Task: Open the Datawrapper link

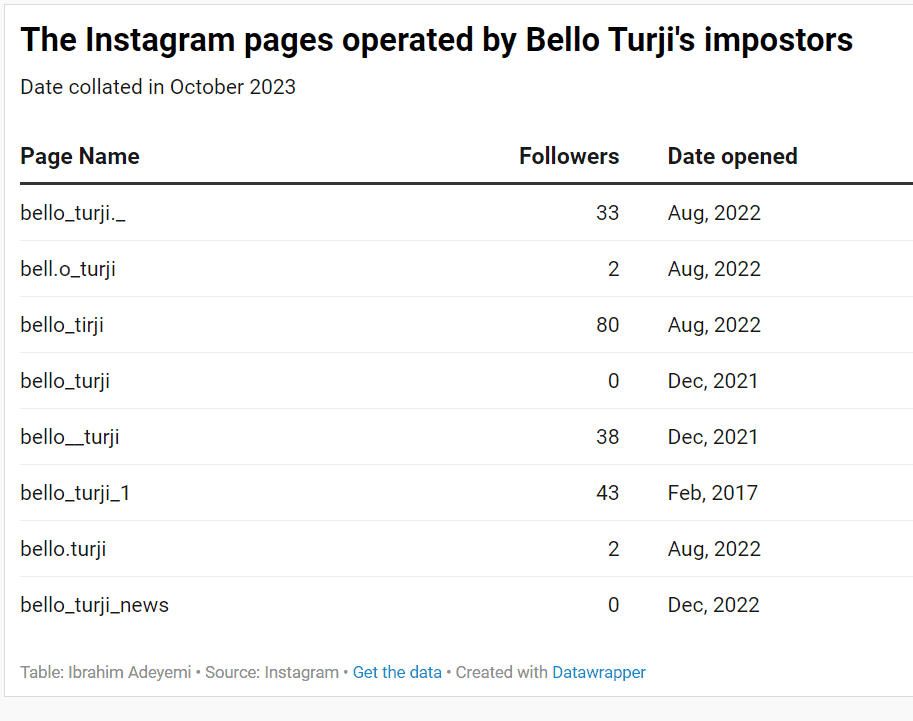Action: coord(599,672)
